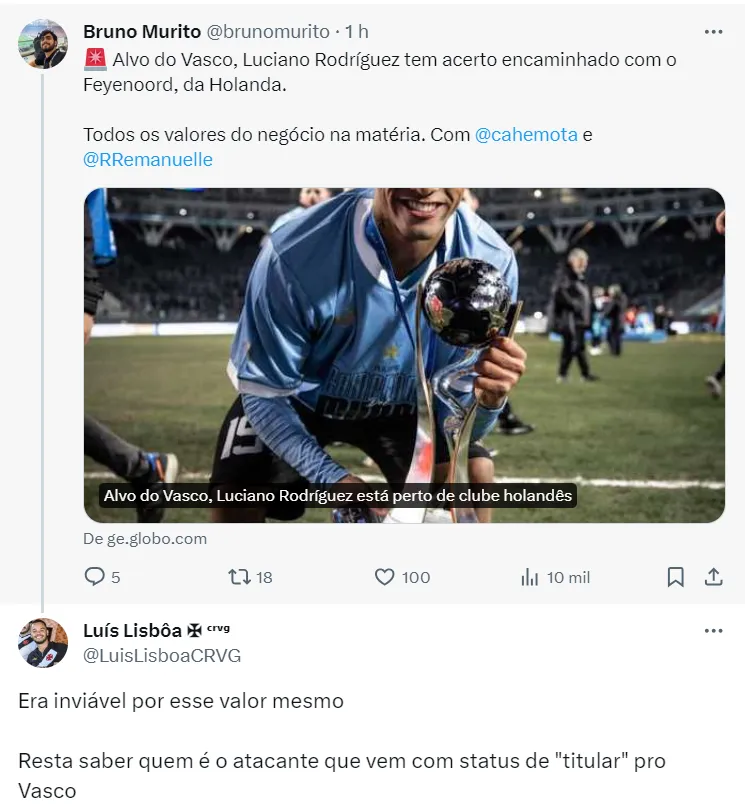The width and height of the screenshot is (745, 804).
Task: Open the article headline caption on image
Action: click(x=338, y=496)
